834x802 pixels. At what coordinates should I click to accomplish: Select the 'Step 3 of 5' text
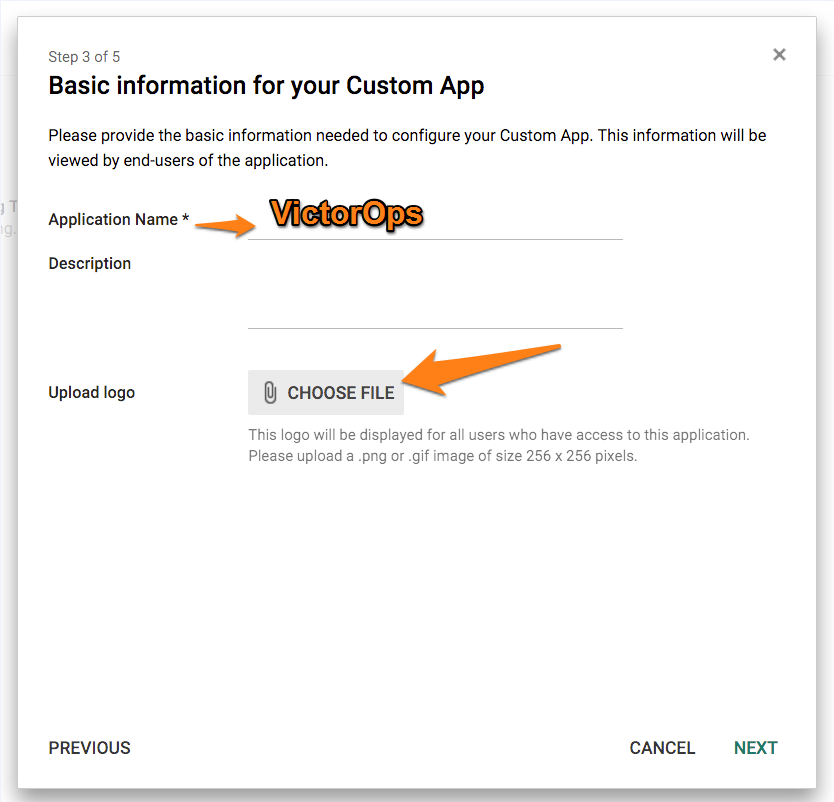[x=84, y=57]
